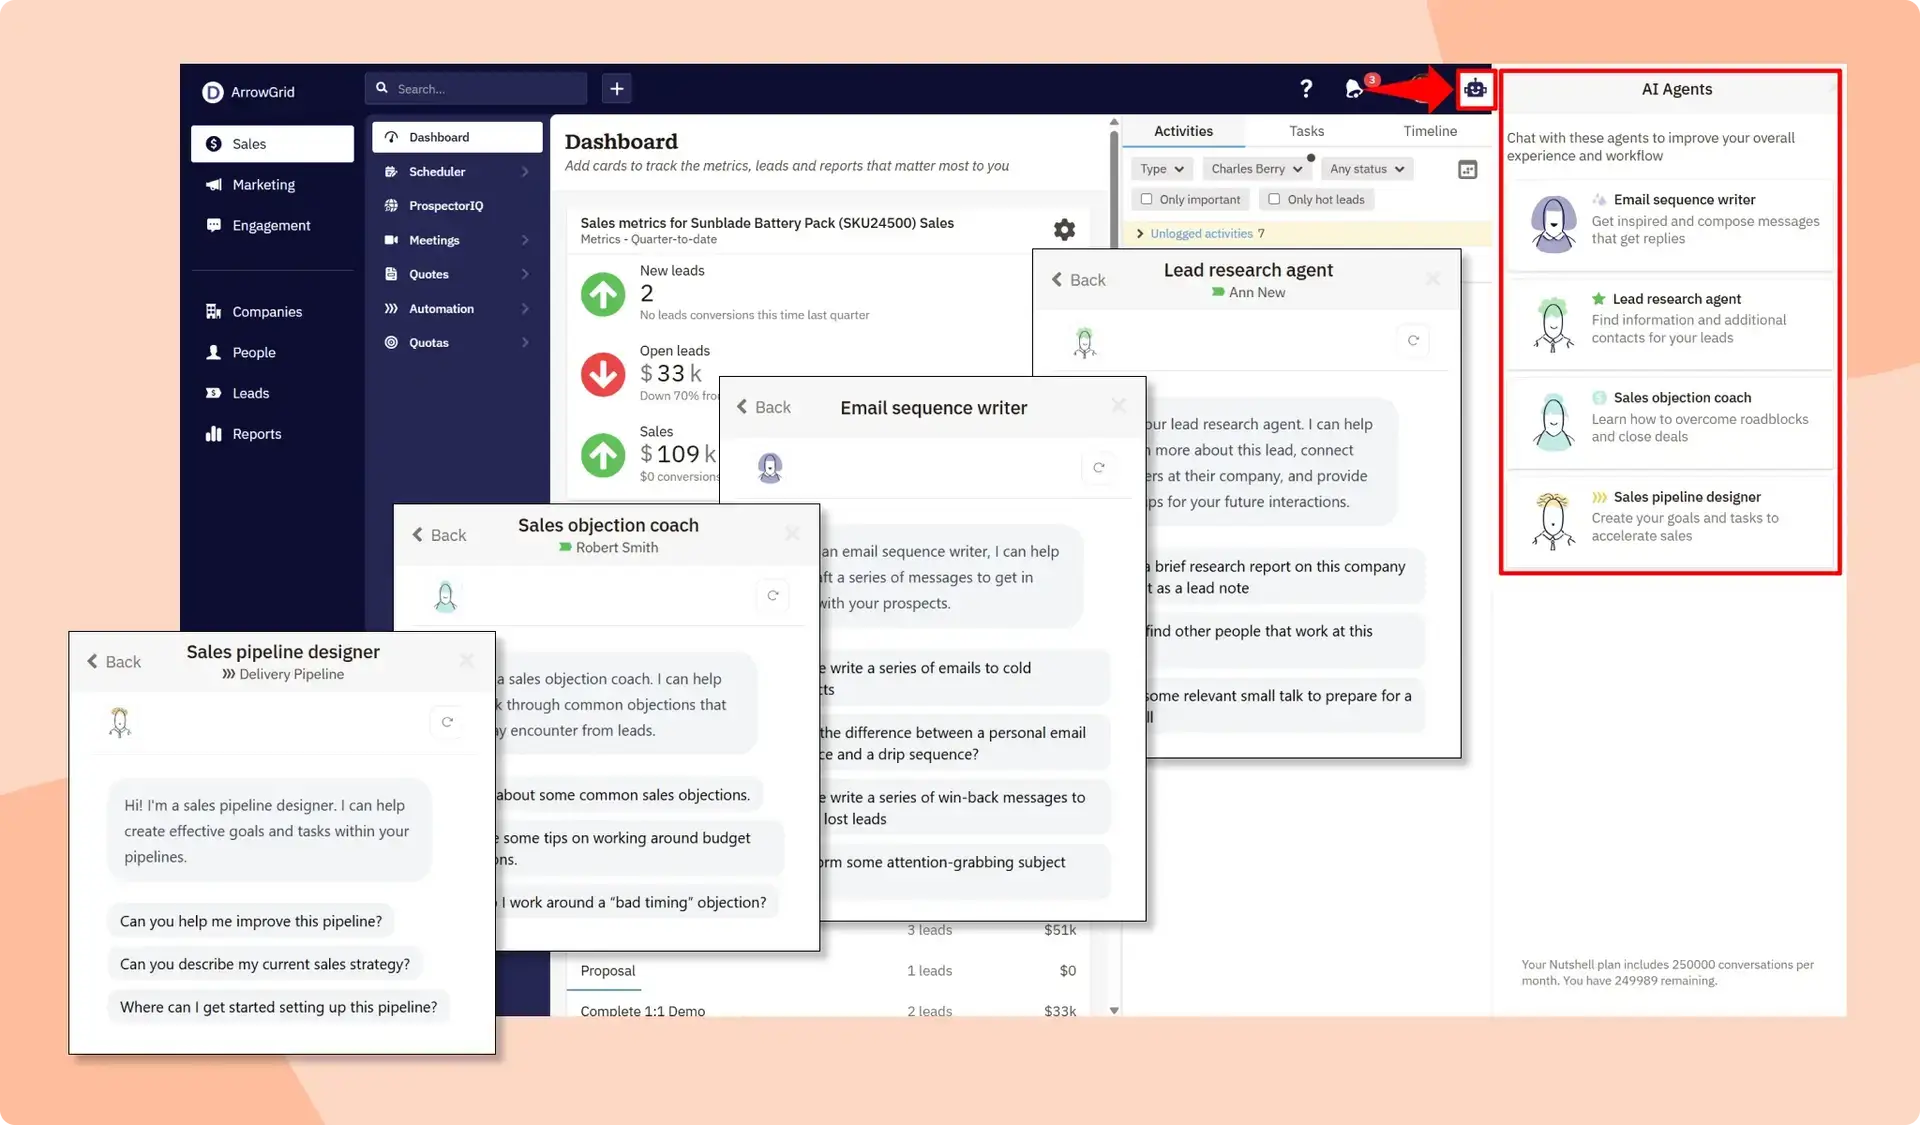Open the settings gear on the Sales metrics card
The image size is (1920, 1125).
coord(1064,229)
